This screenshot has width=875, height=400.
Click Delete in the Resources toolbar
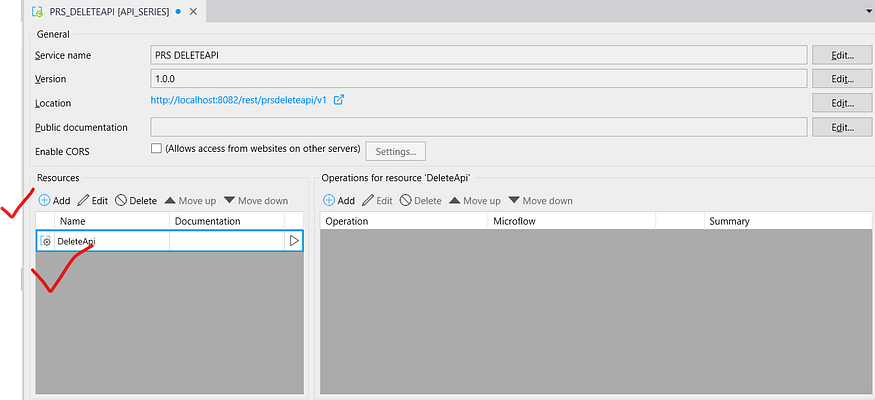(x=136, y=201)
